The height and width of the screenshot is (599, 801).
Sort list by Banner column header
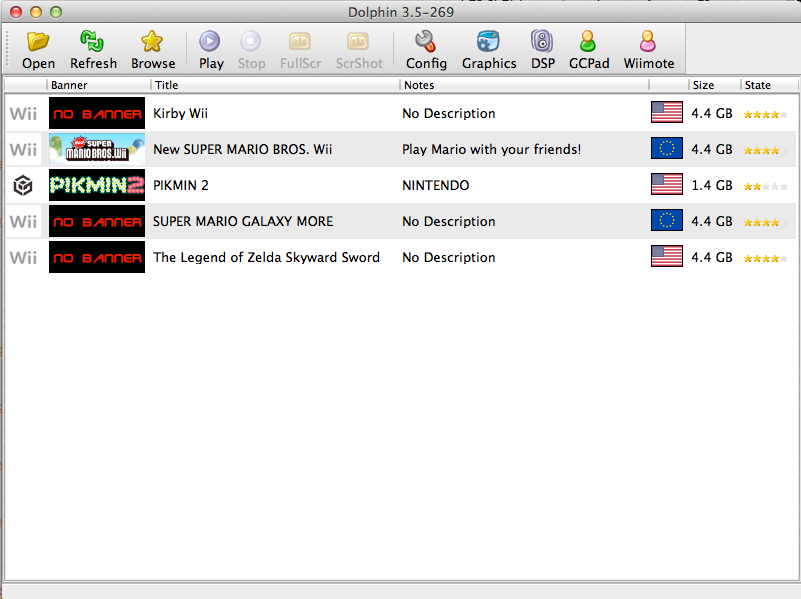tap(99, 85)
